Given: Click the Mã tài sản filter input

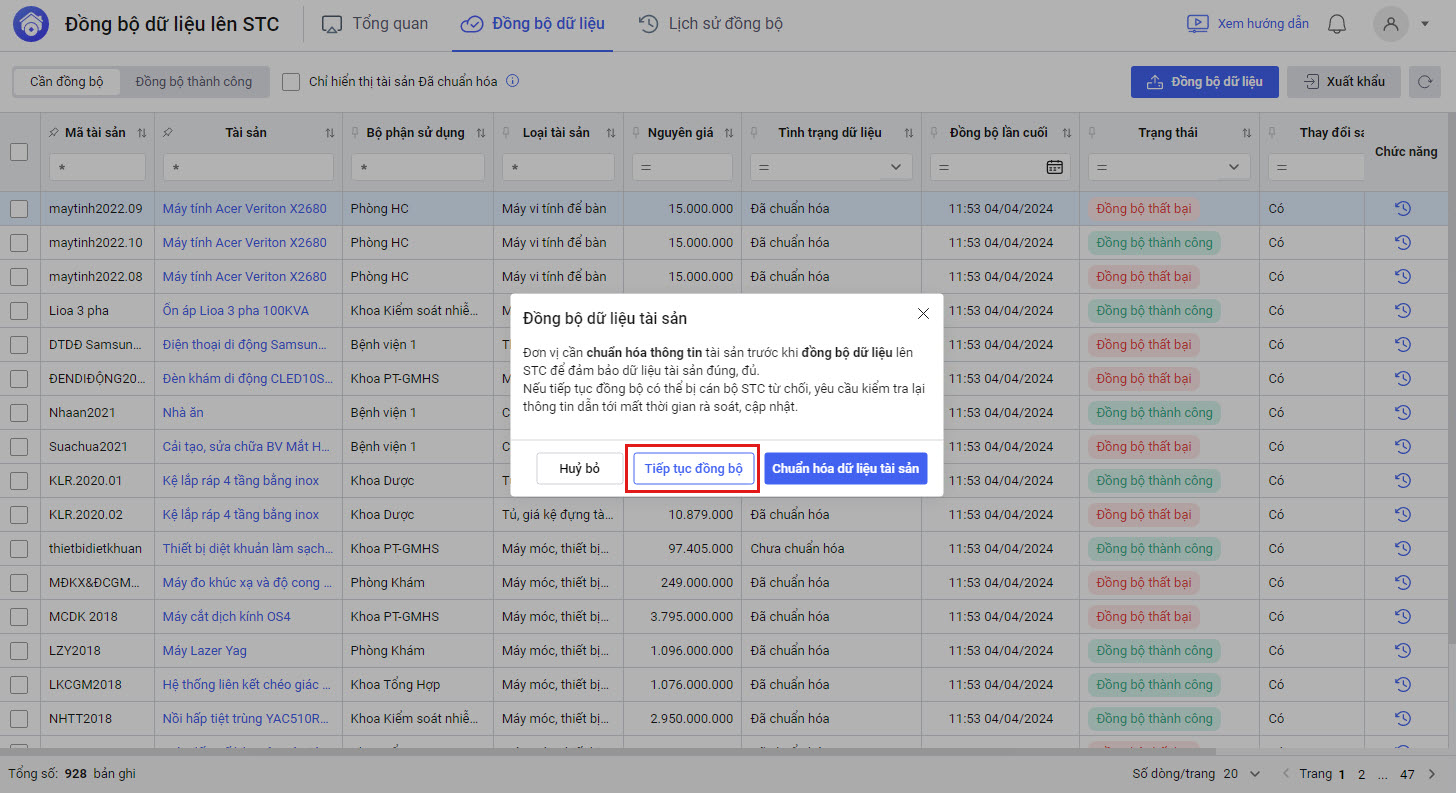Looking at the screenshot, I should [x=97, y=167].
